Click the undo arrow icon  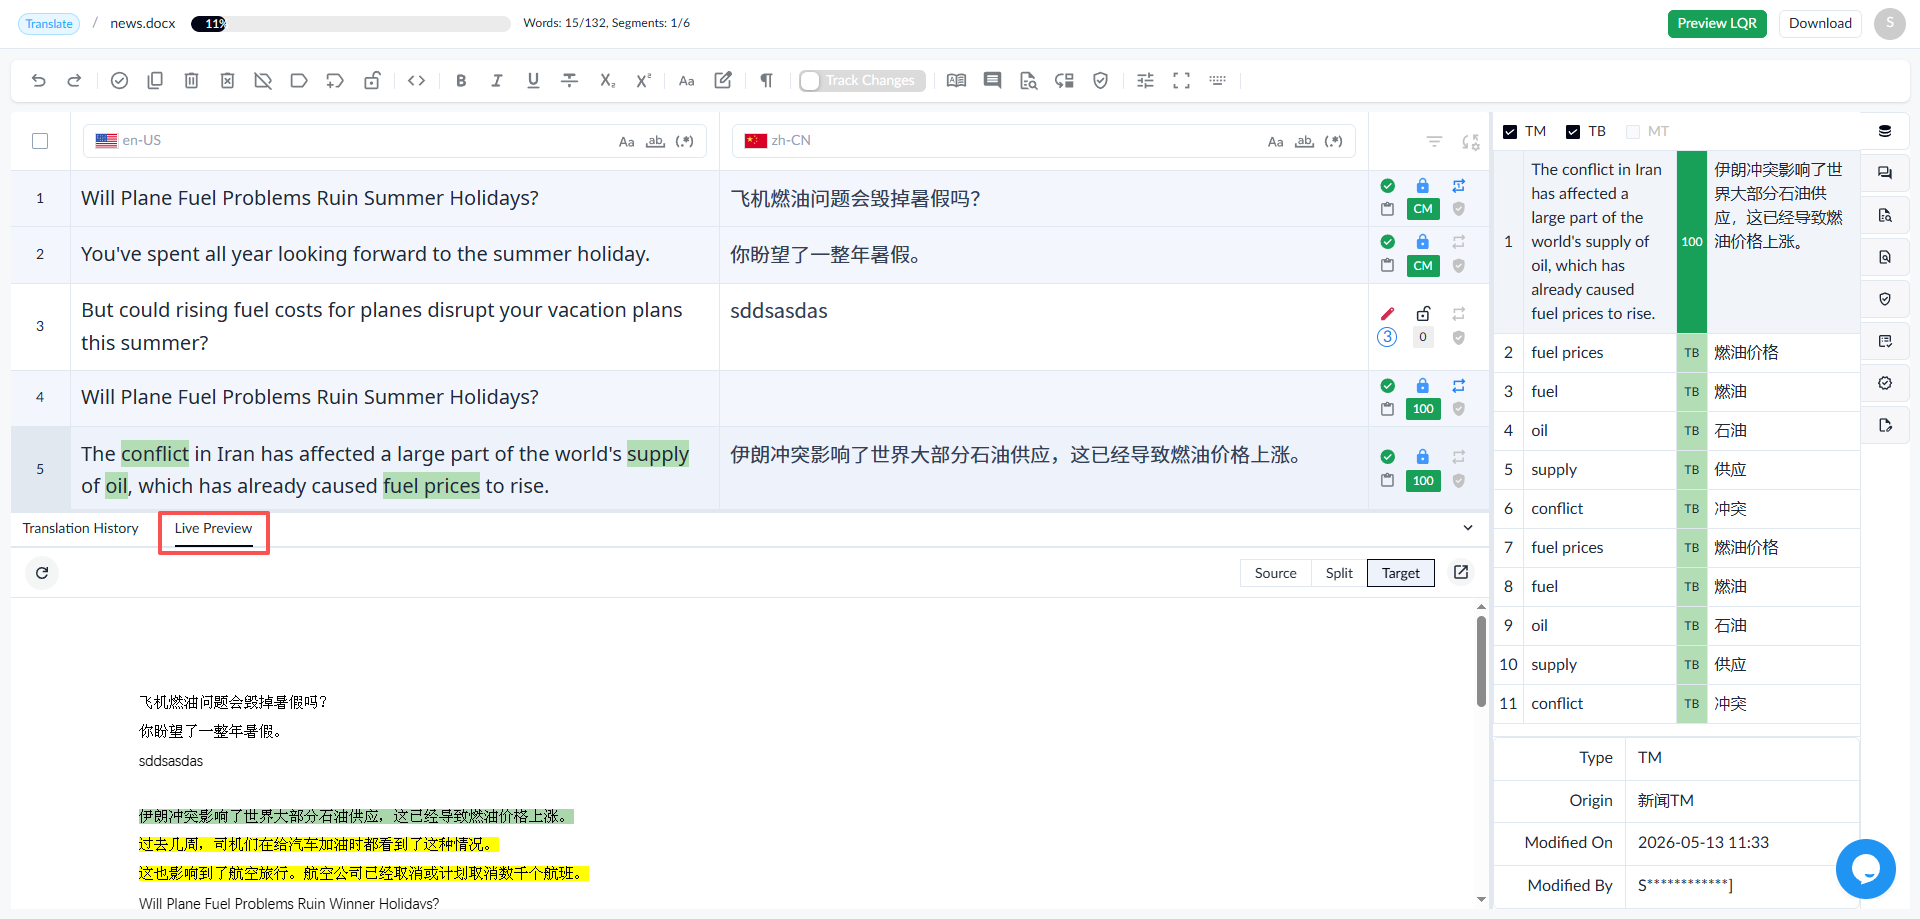tap(38, 81)
